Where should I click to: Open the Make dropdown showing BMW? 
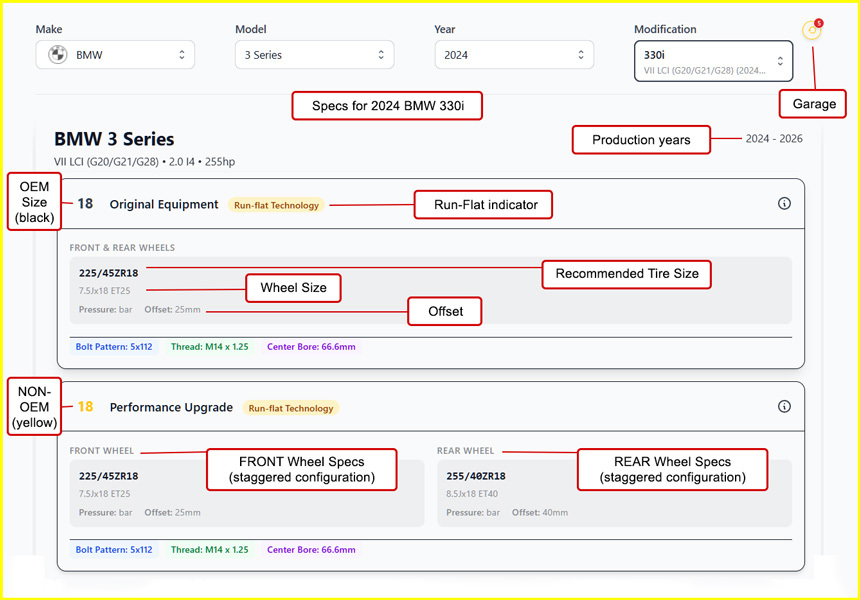(x=115, y=55)
